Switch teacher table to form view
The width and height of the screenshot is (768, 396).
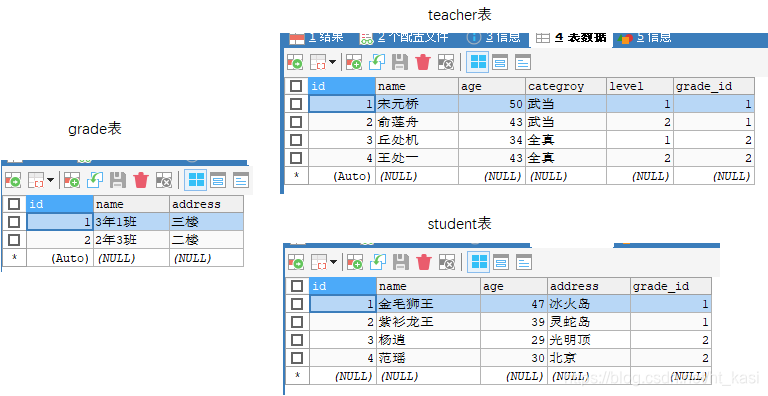point(500,62)
